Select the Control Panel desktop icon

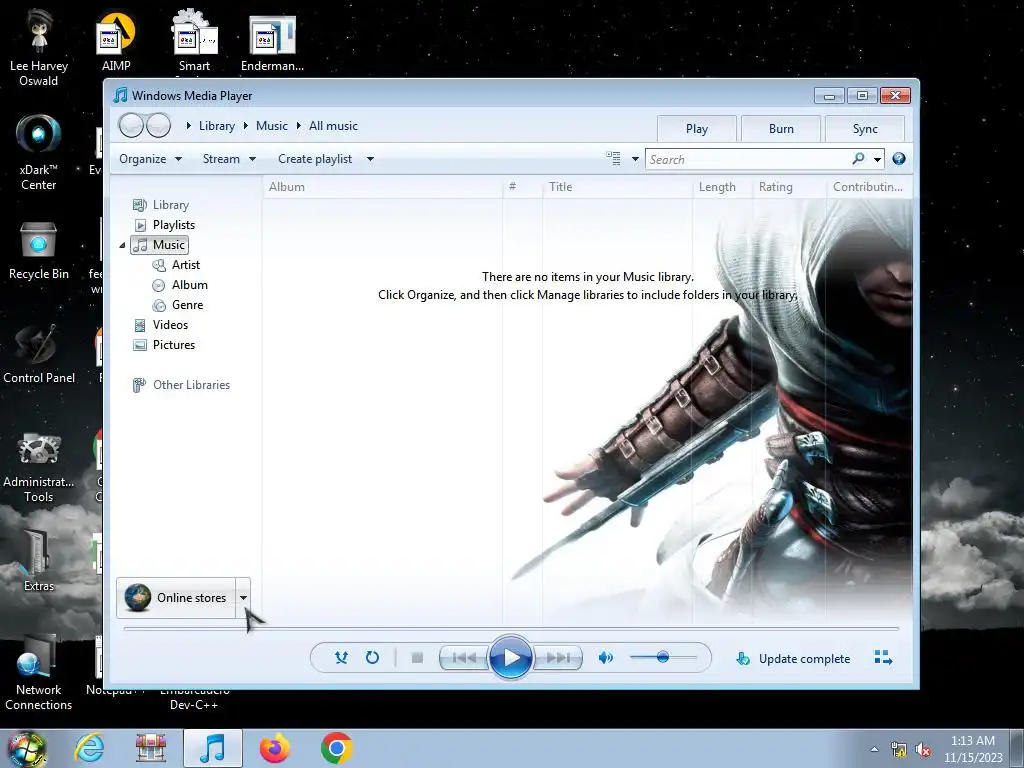pos(39,354)
